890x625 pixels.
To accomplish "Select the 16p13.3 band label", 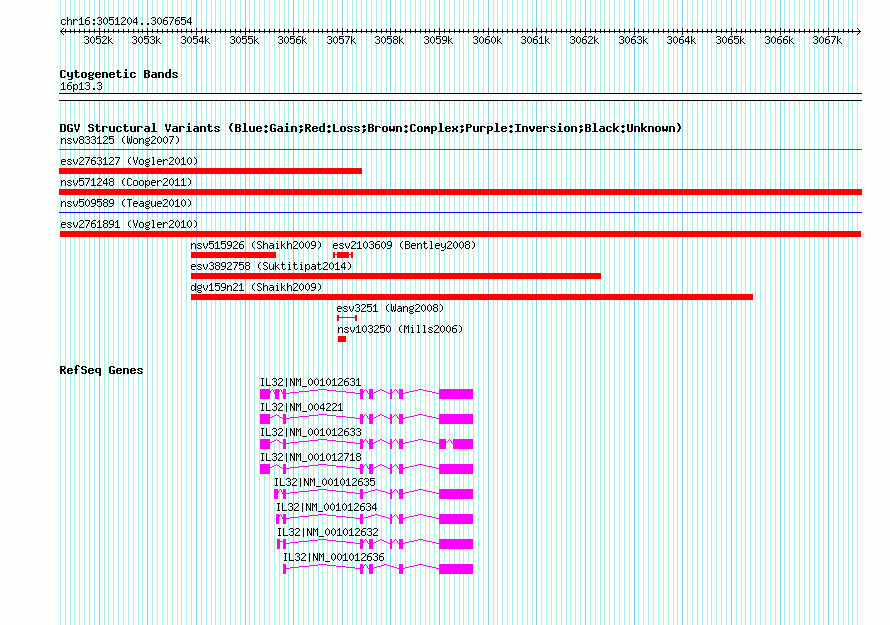I will pyautogui.click(x=81, y=86).
